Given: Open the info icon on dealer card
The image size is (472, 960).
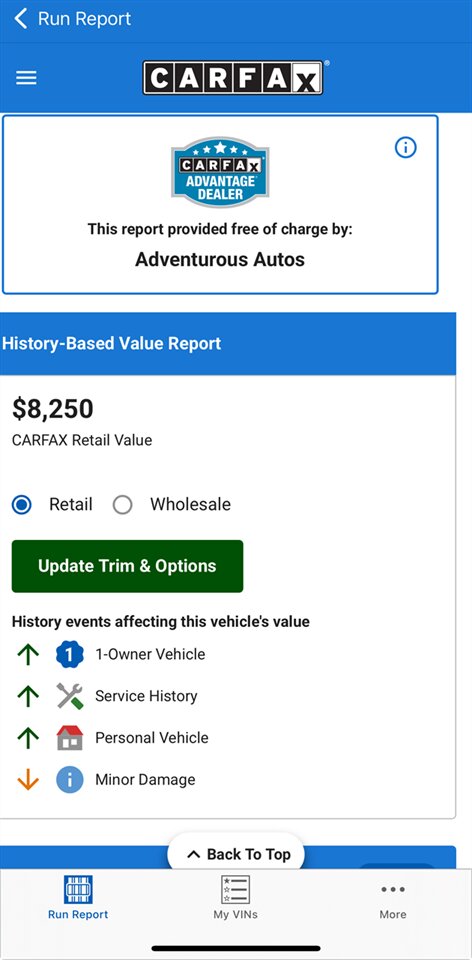Looking at the screenshot, I should click(405, 148).
